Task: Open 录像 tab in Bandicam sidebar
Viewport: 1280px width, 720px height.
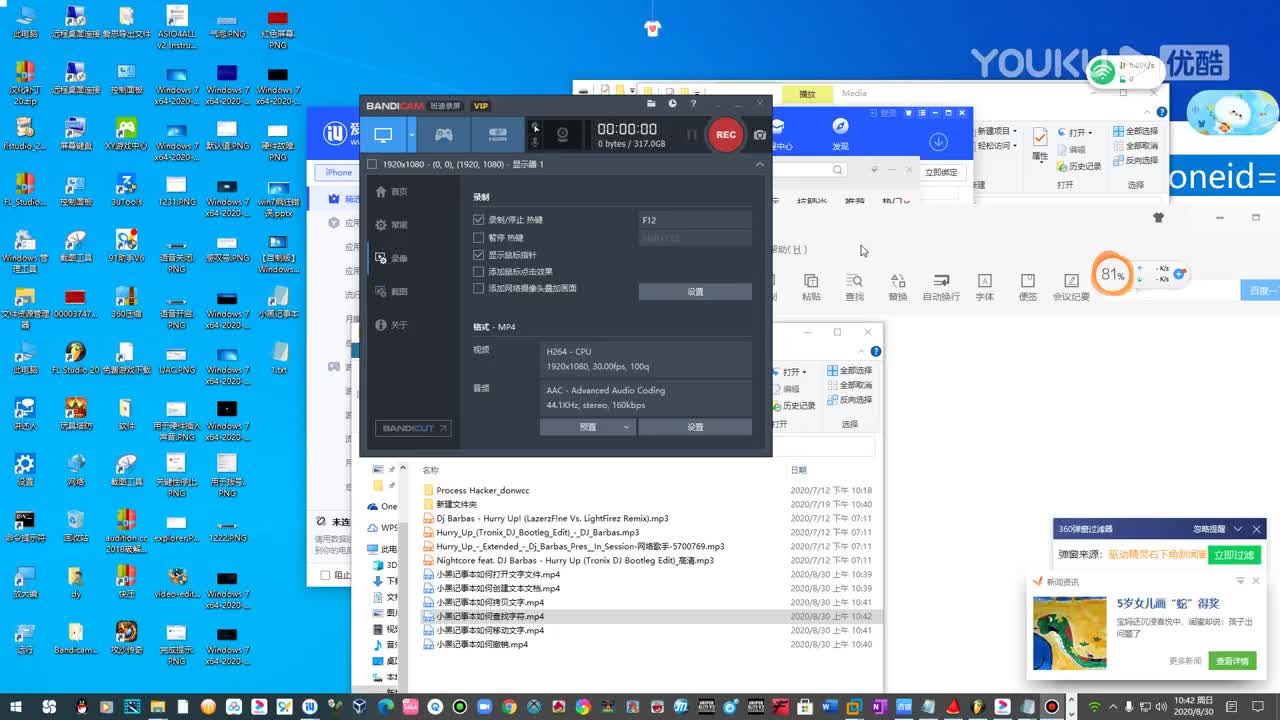Action: pos(391,258)
